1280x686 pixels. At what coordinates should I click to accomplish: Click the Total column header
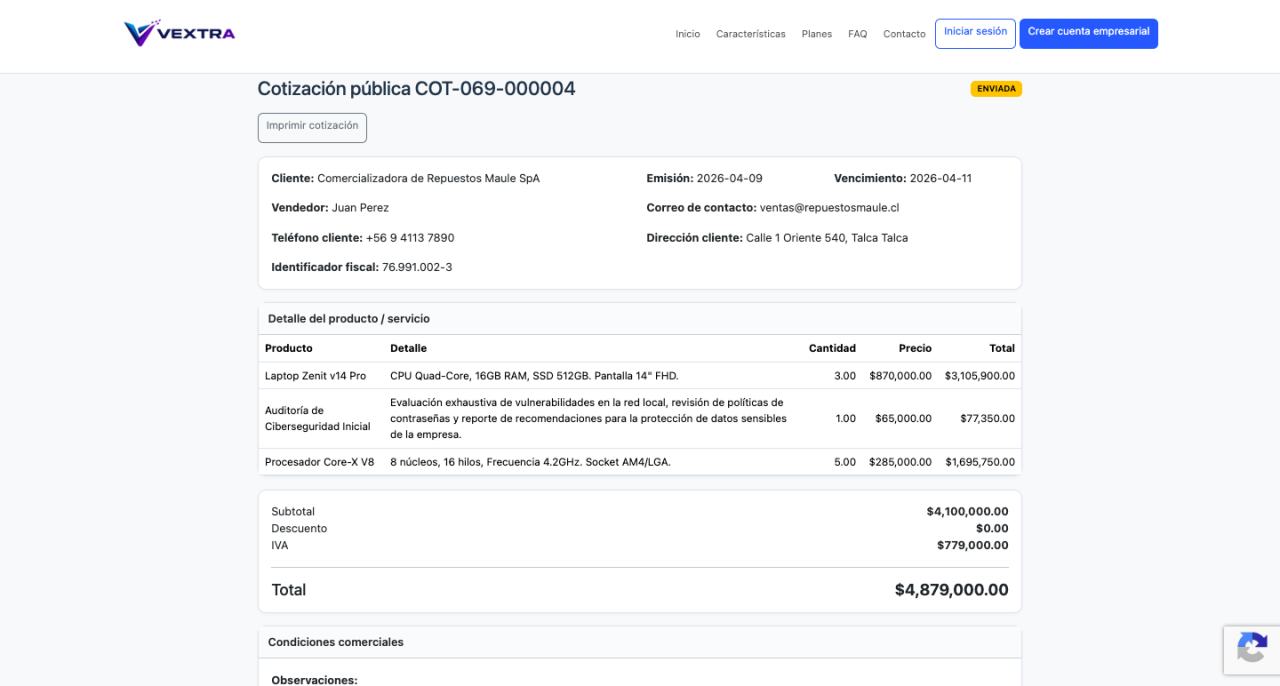(x=1002, y=348)
